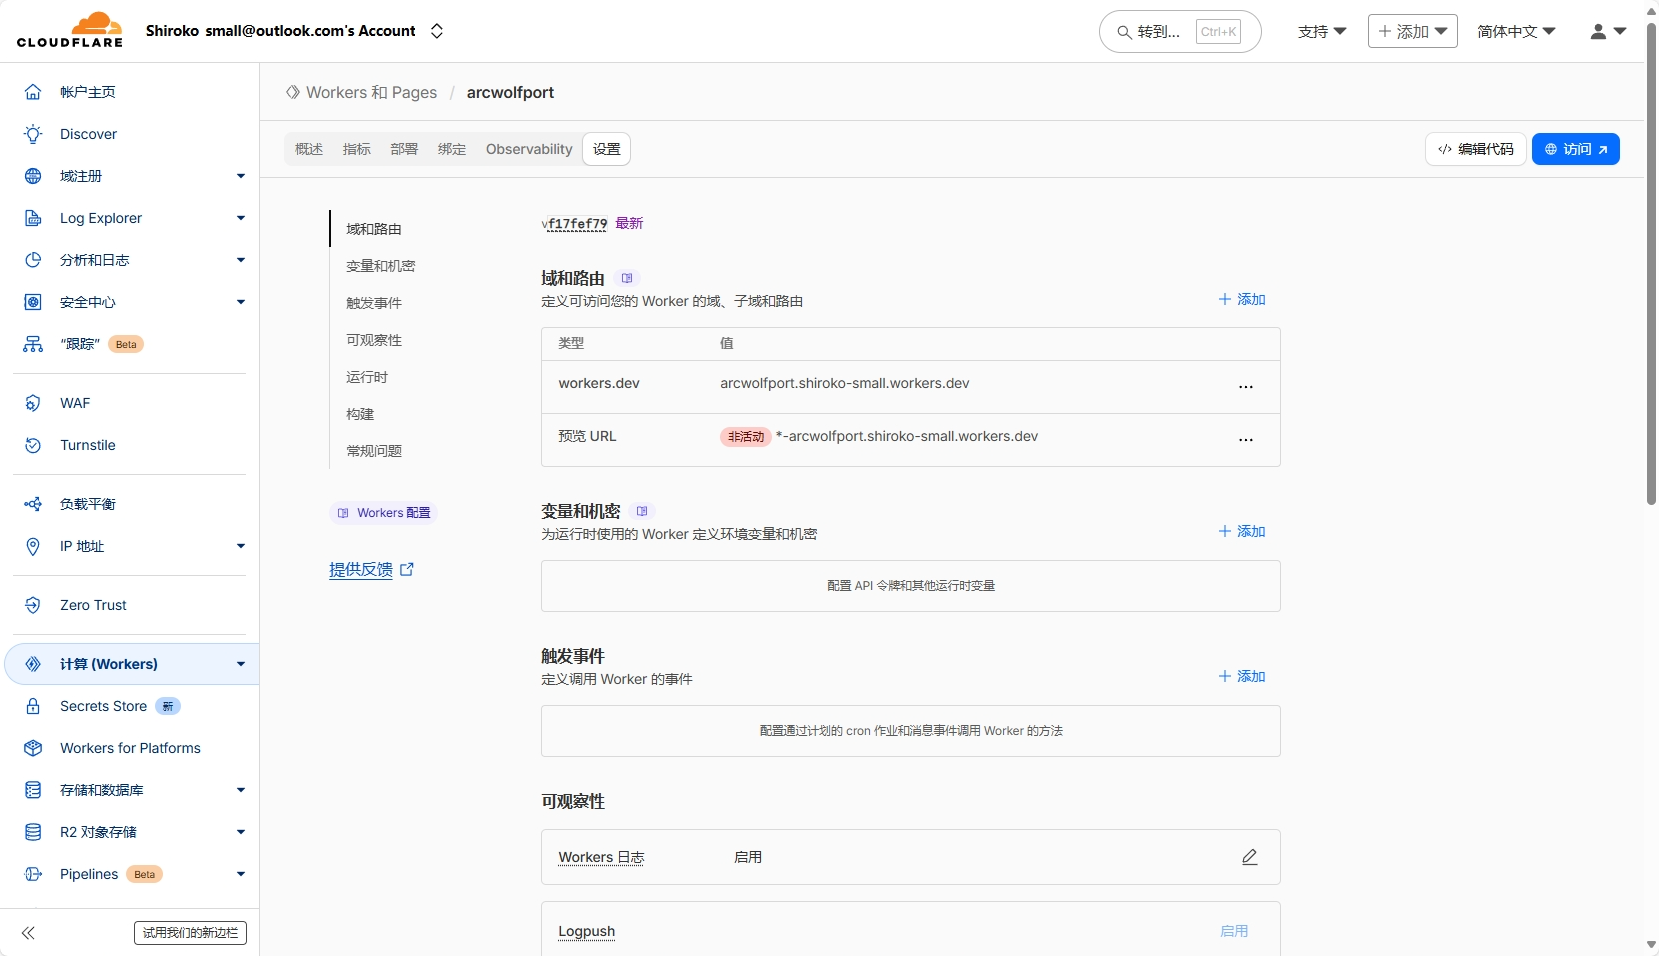This screenshot has width=1659, height=956.
Task: Switch to the 部署 tab
Action: pyautogui.click(x=404, y=149)
